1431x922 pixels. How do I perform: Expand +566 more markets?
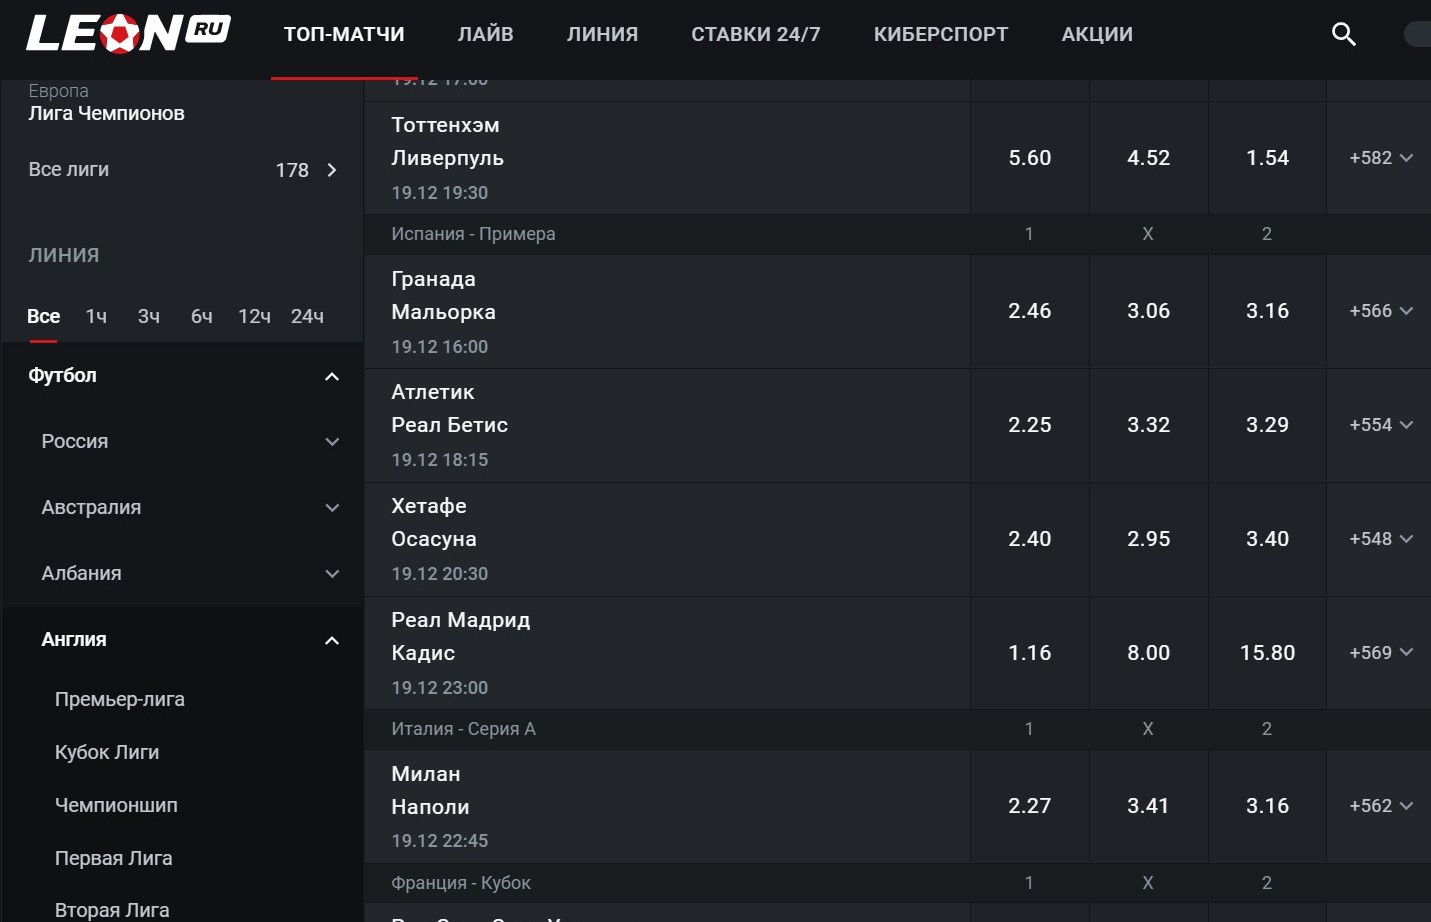1380,311
